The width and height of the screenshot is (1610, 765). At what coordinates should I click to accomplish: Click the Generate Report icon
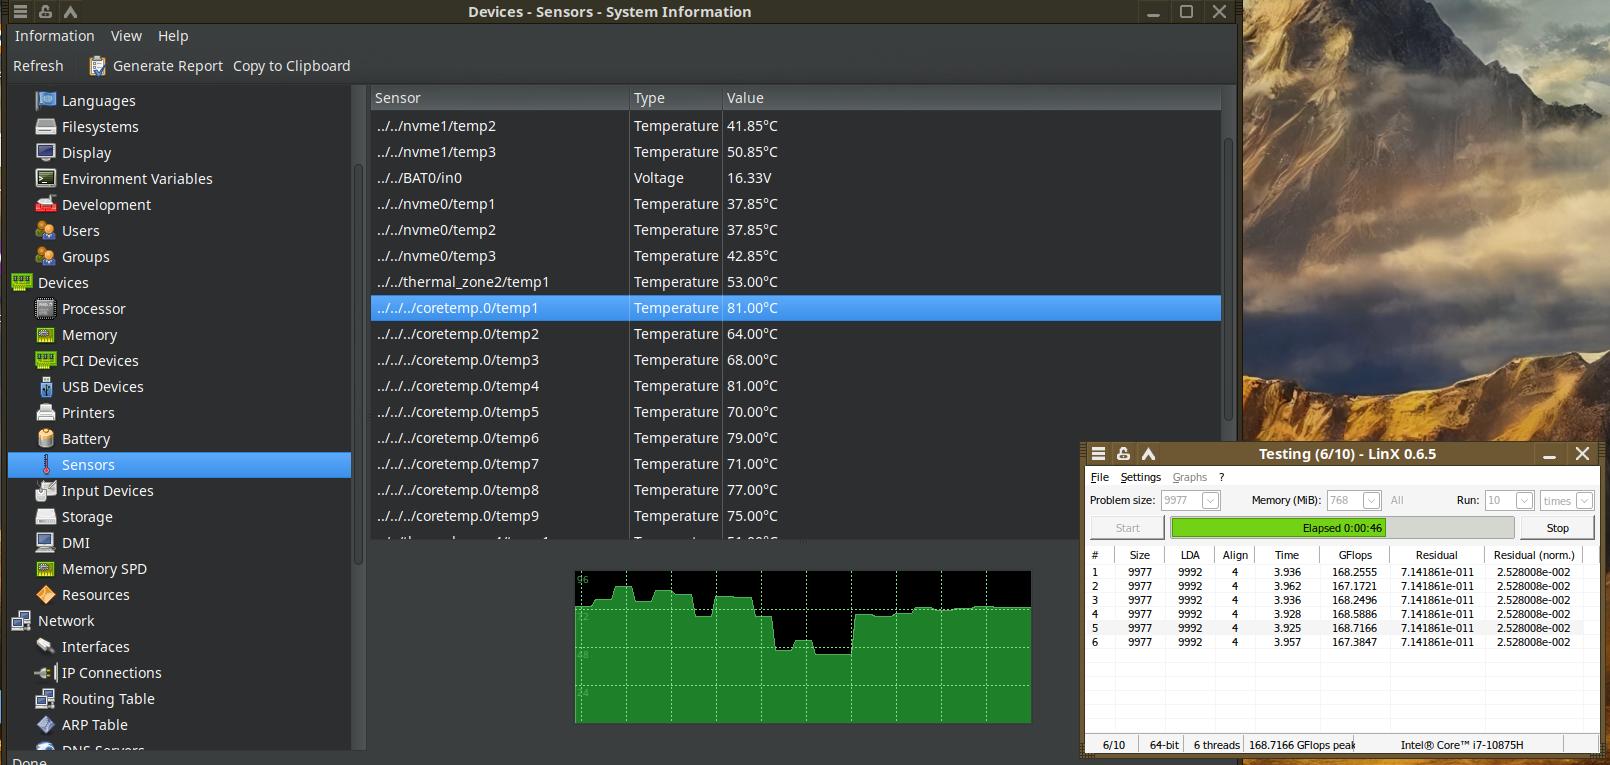[97, 66]
